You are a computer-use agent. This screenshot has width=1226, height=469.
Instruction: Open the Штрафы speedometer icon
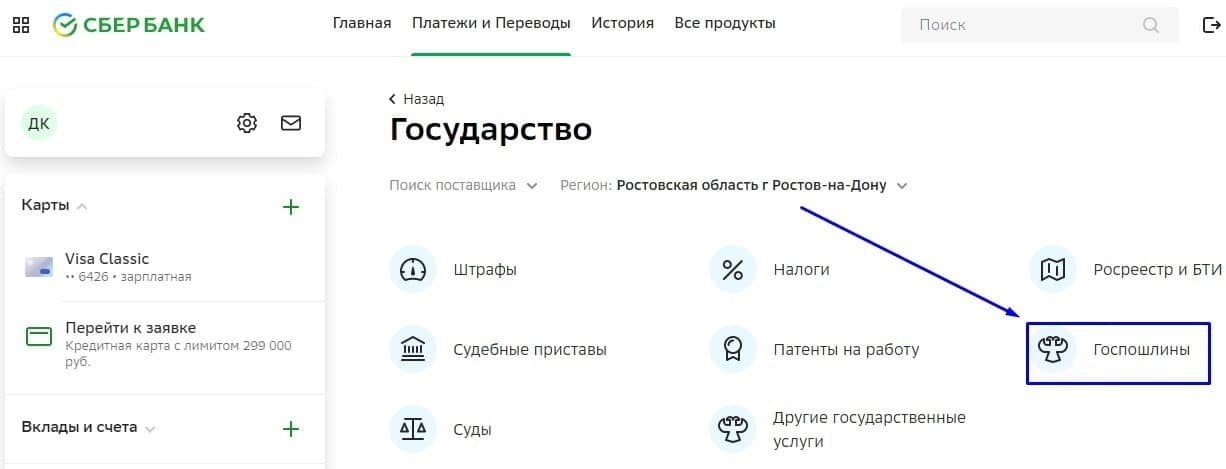click(412, 270)
